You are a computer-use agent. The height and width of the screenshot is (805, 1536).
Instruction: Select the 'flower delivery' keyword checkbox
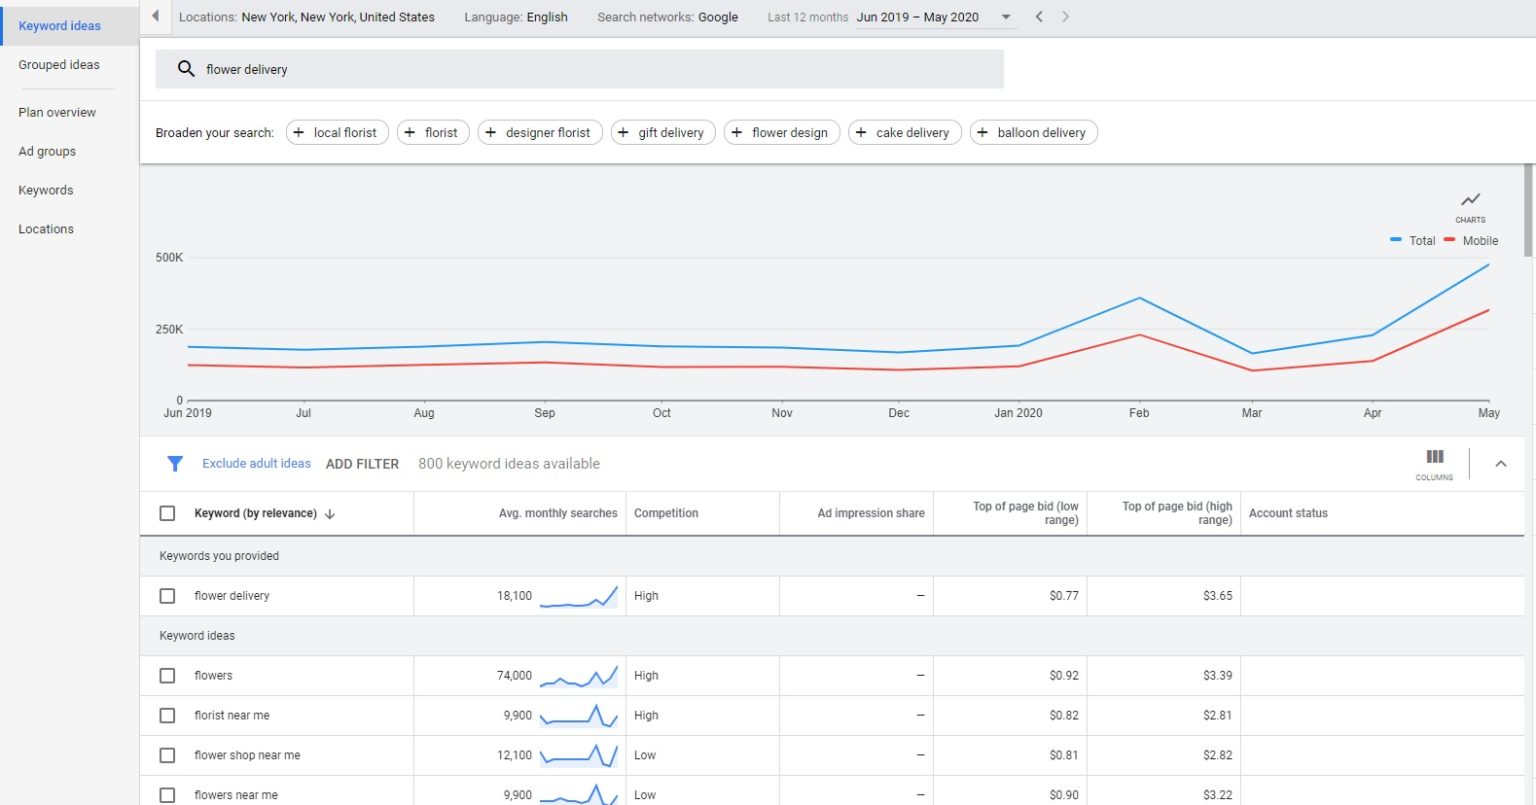tap(167, 595)
